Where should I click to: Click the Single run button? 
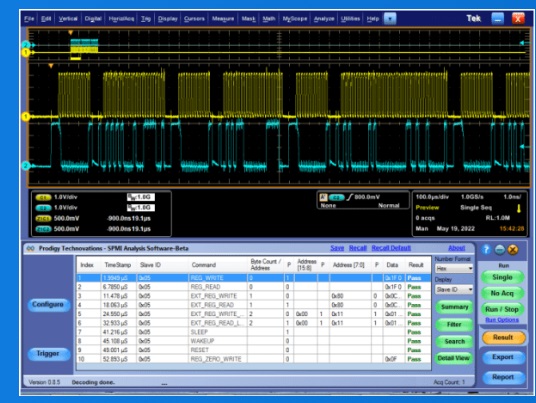502,277
